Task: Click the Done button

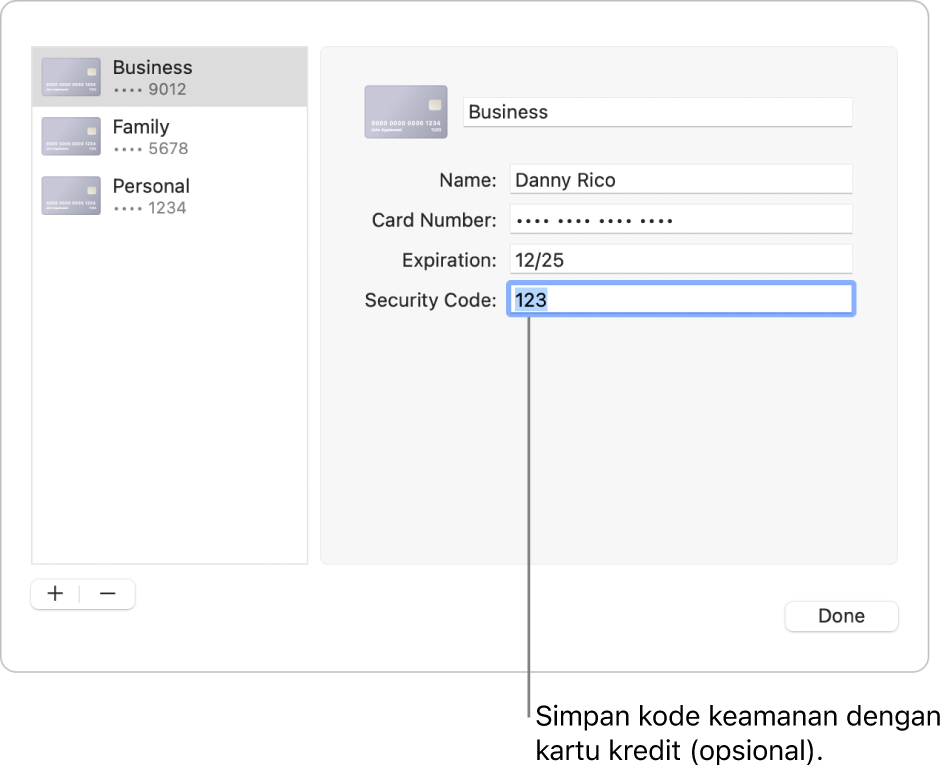Action: coord(841,616)
